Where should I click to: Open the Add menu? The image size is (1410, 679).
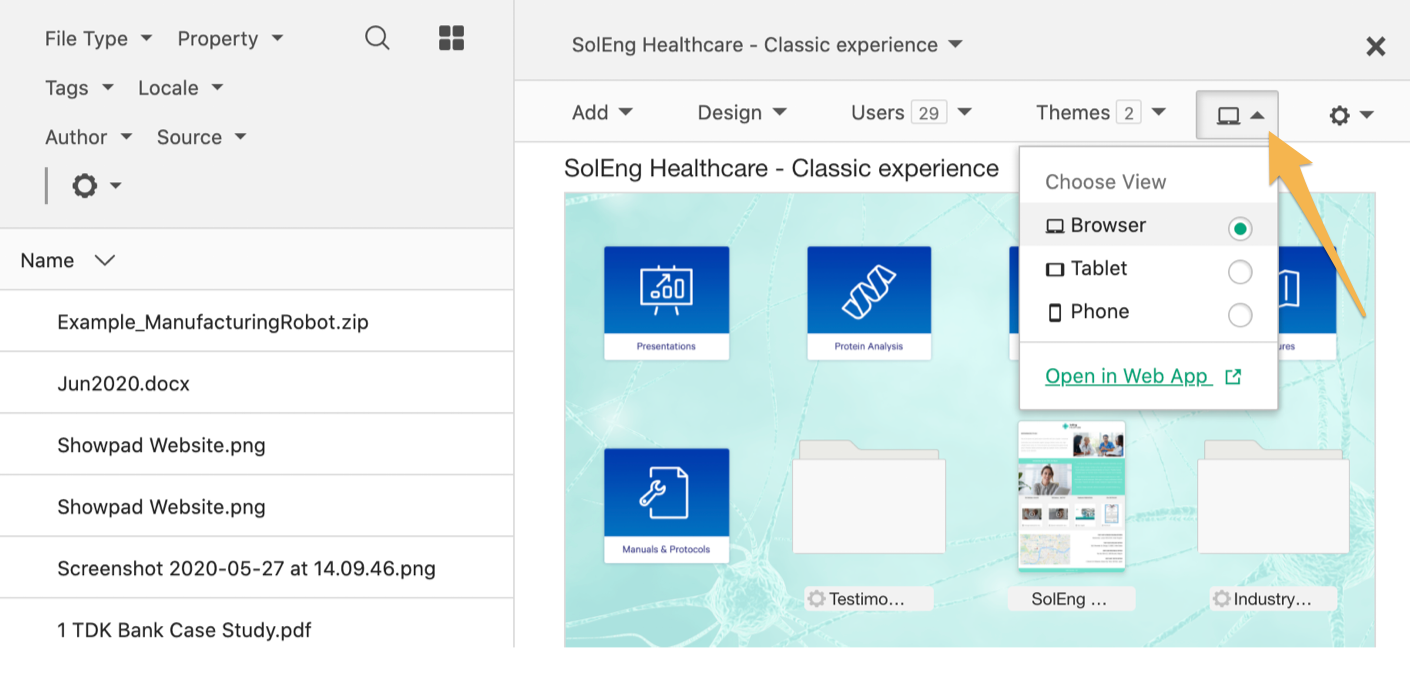point(602,113)
